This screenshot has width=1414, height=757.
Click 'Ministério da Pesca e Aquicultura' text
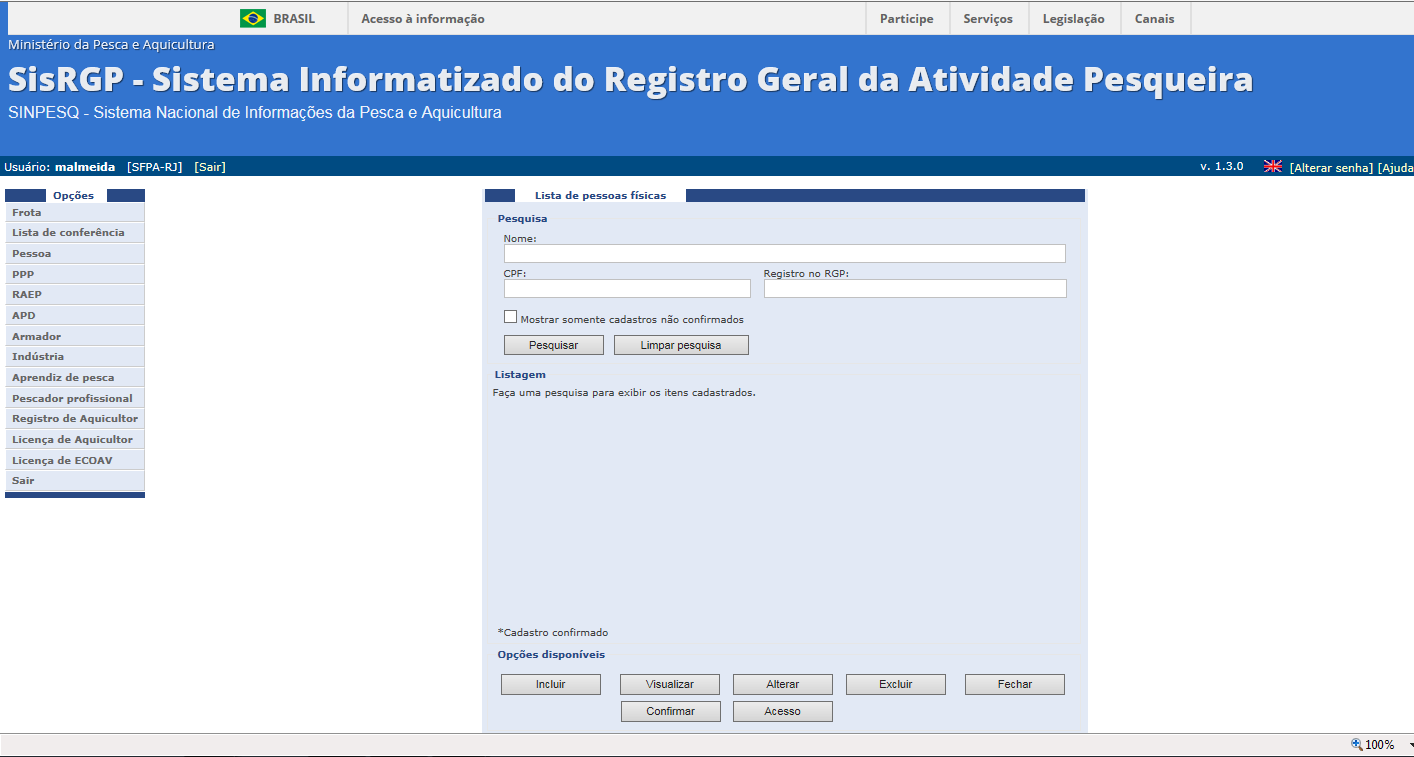pyautogui.click(x=111, y=45)
